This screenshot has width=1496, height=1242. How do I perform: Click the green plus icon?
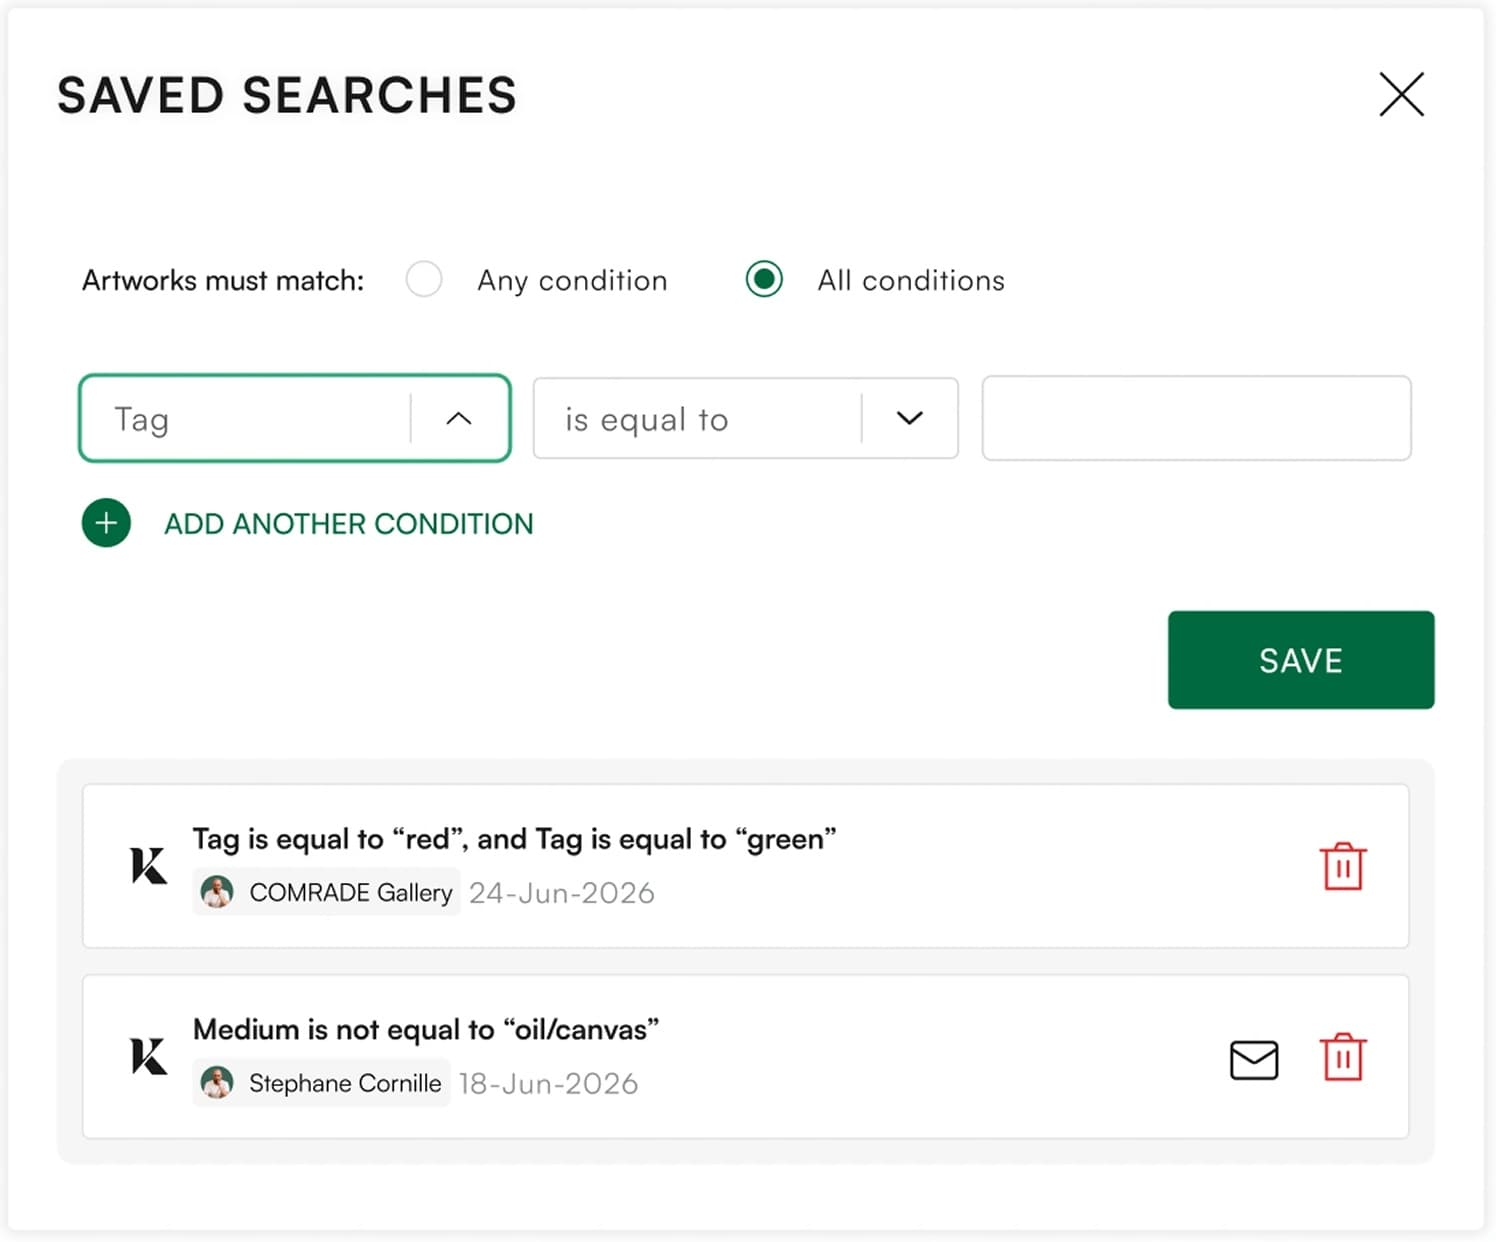pos(106,523)
